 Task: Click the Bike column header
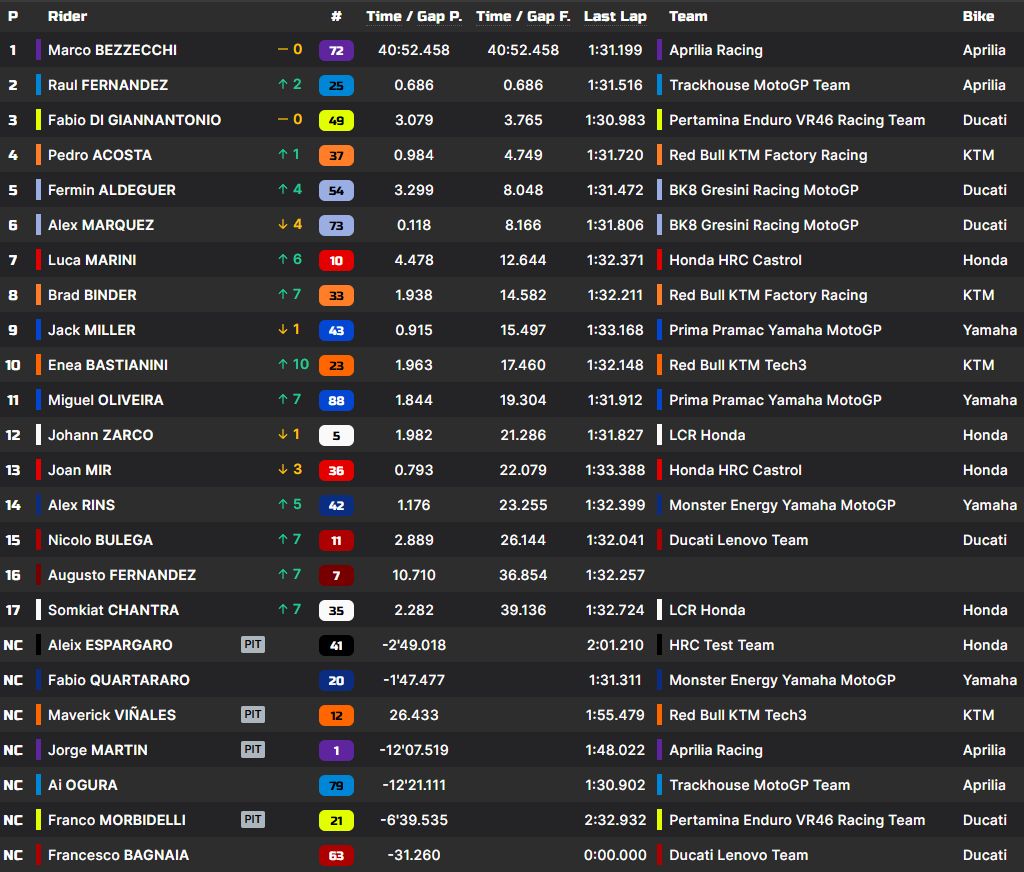tap(978, 16)
